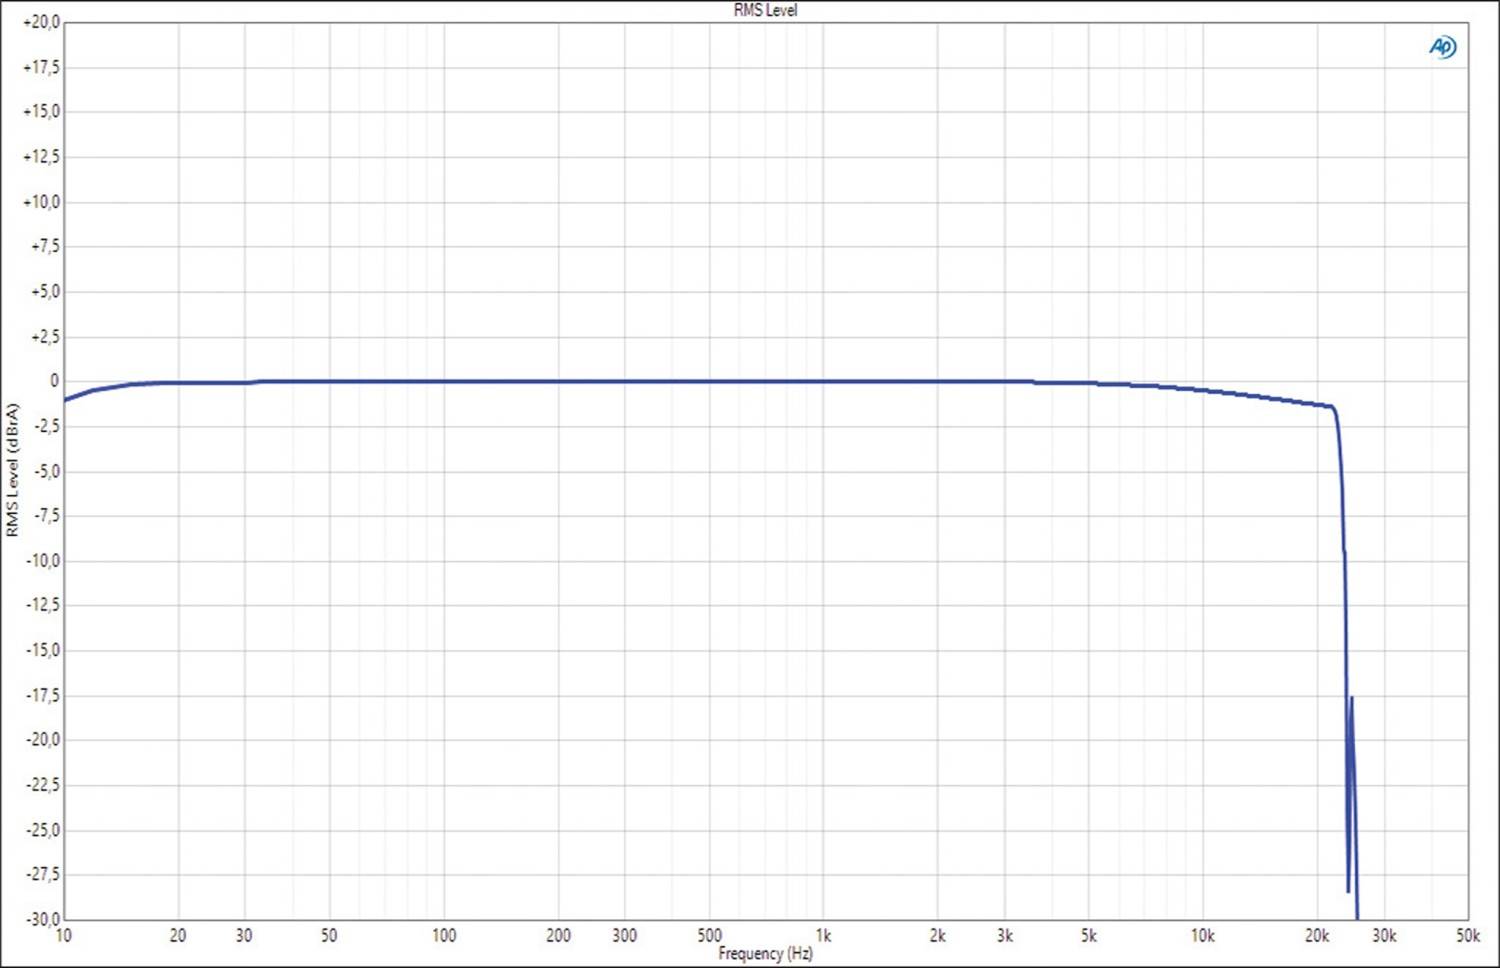Click the +2,5 level axis value
The width and height of the screenshot is (1500, 968).
coord(45,336)
